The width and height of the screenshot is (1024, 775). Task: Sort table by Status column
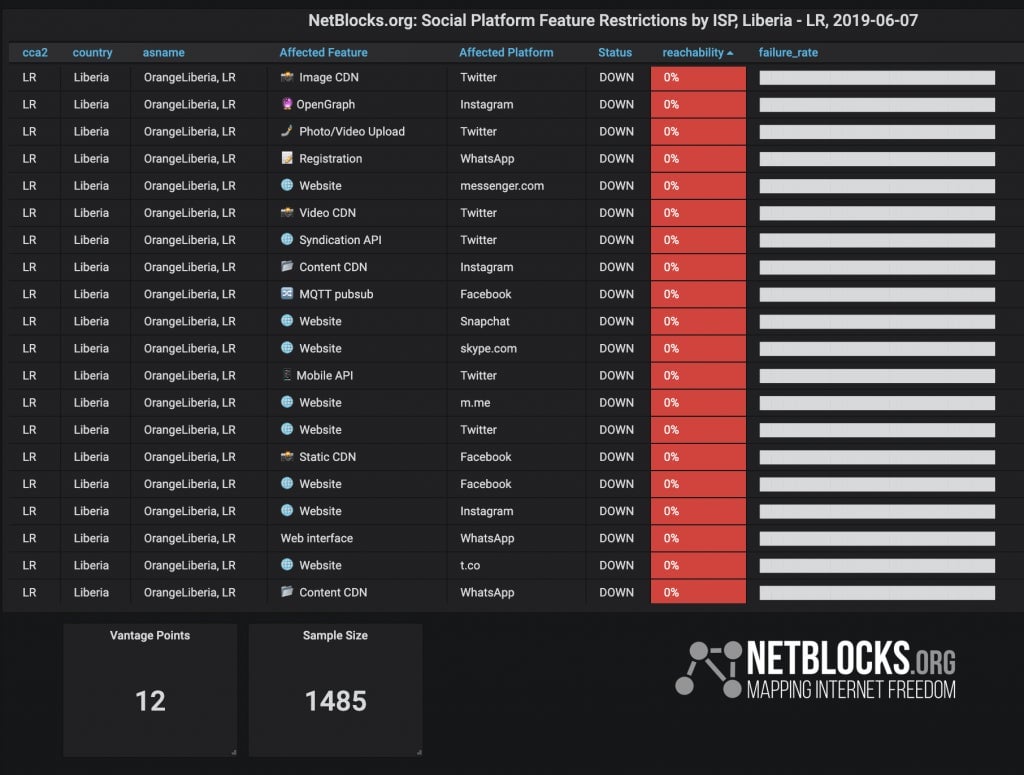[615, 52]
